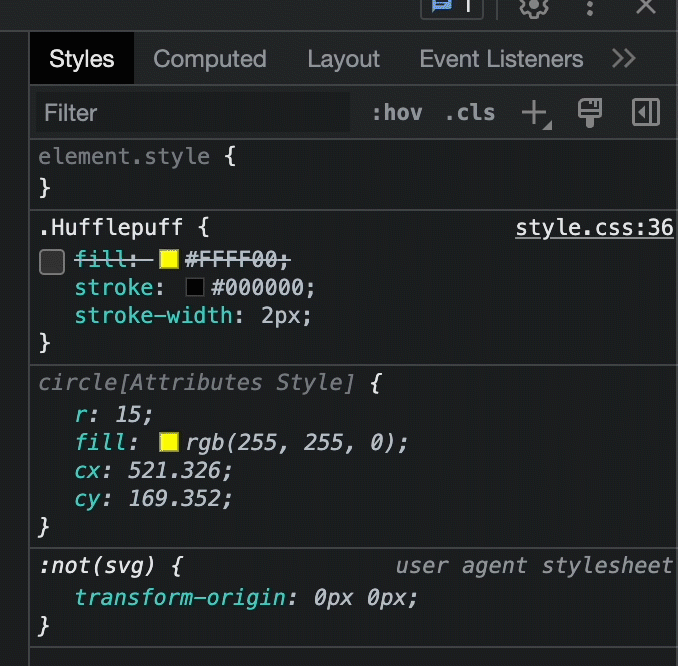Viewport: 678px width, 666px height.
Task: Select the Styles tab
Action: [x=82, y=59]
